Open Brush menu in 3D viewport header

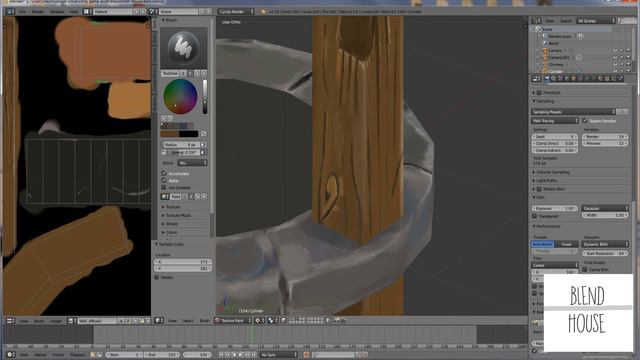tap(204, 321)
